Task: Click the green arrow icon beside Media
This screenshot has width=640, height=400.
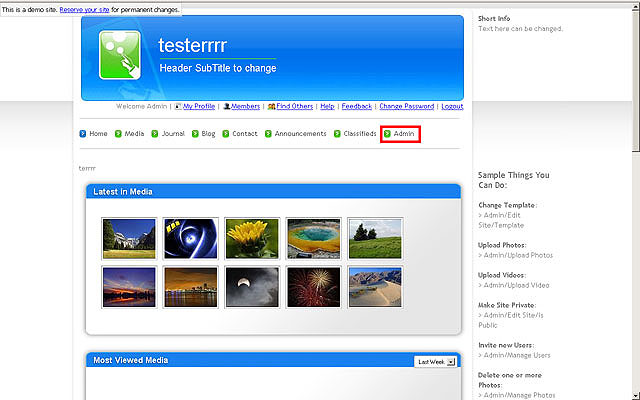Action: pos(118,133)
